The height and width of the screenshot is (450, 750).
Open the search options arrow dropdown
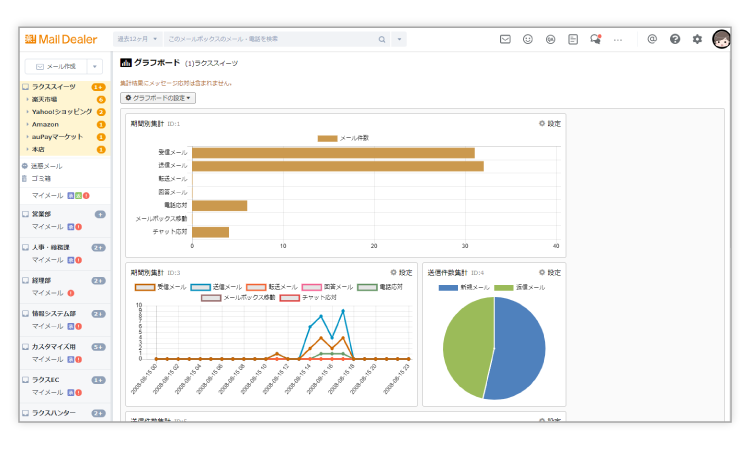click(x=399, y=39)
